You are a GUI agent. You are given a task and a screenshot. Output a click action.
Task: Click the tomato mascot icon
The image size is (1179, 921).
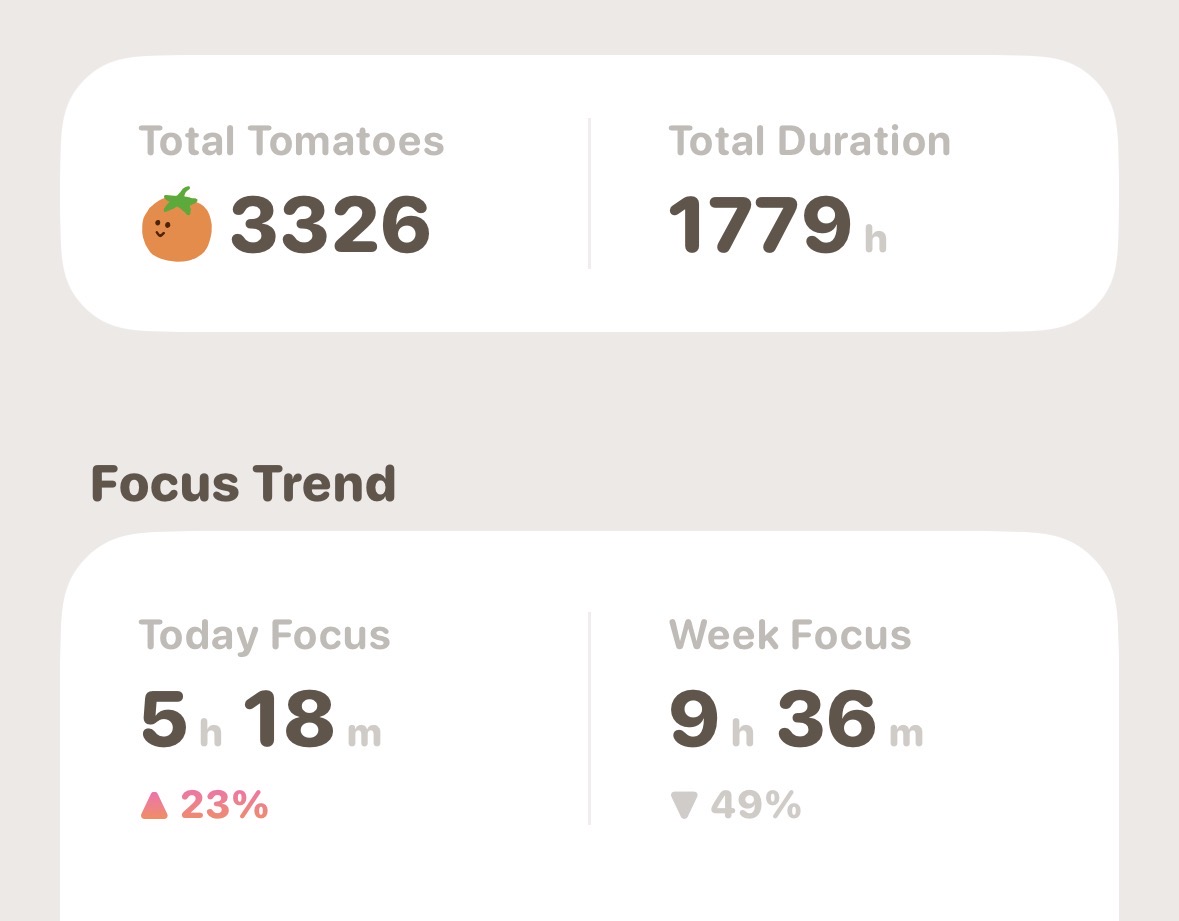(x=177, y=224)
